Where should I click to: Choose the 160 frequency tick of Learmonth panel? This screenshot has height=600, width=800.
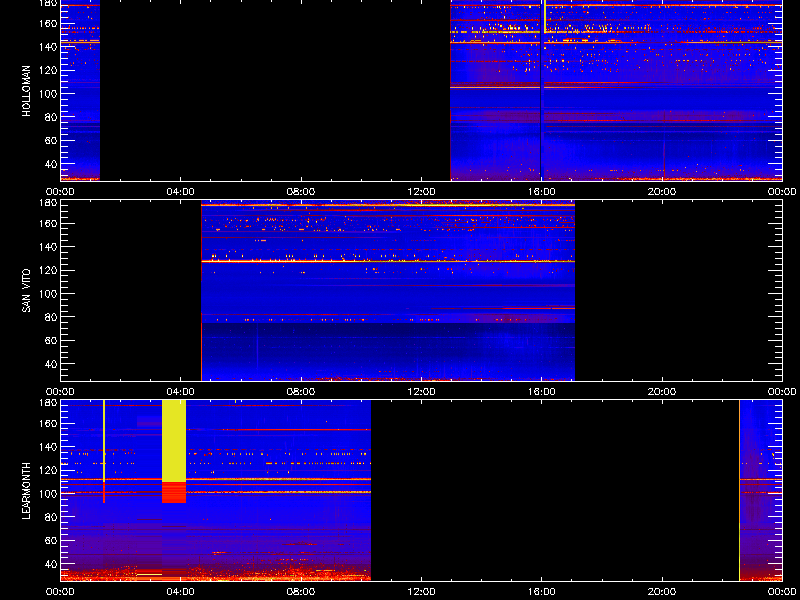(x=49, y=423)
